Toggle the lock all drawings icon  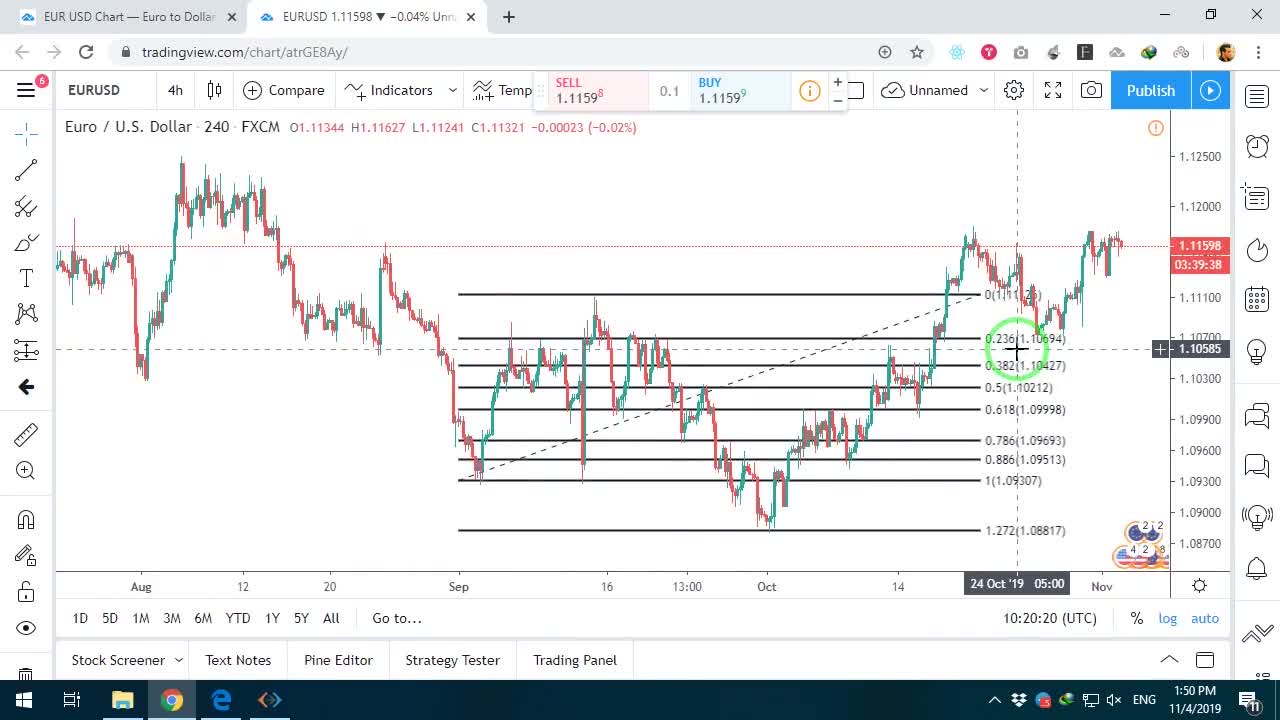point(26,592)
